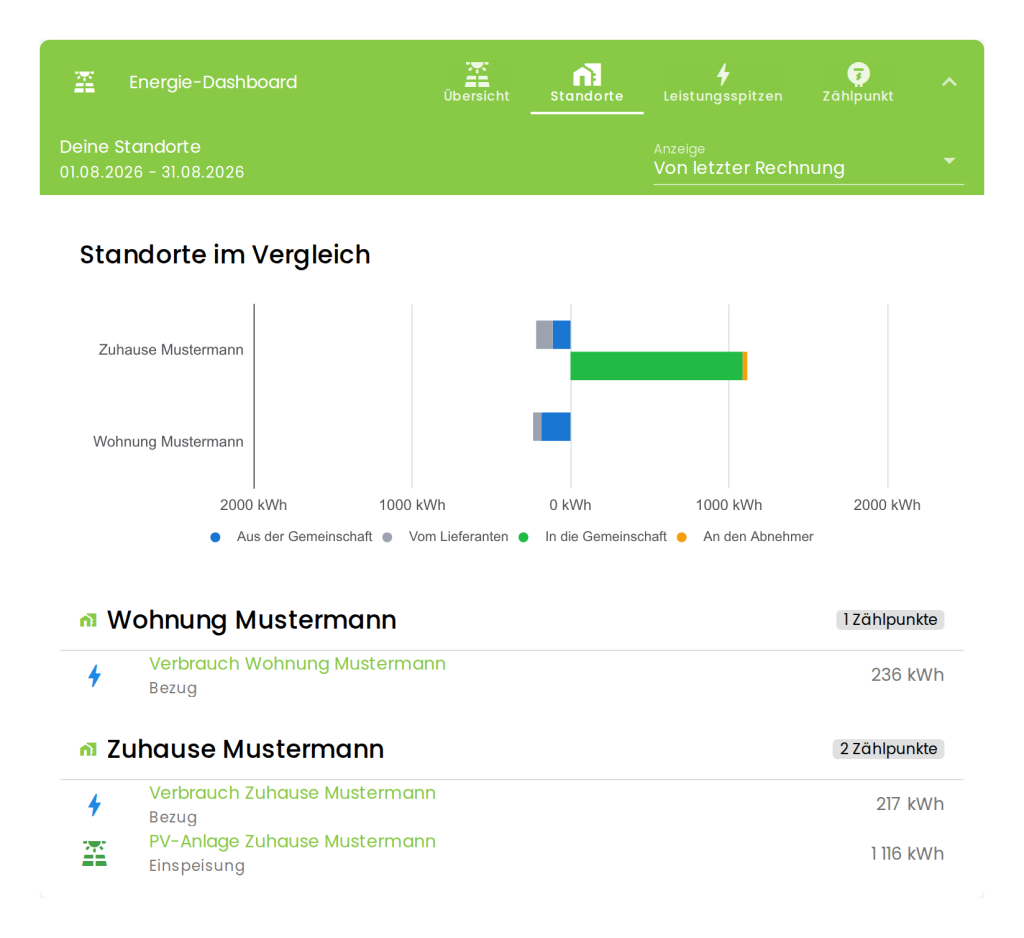Click the blue bar of Wohnung Mustermann

tap(556, 427)
